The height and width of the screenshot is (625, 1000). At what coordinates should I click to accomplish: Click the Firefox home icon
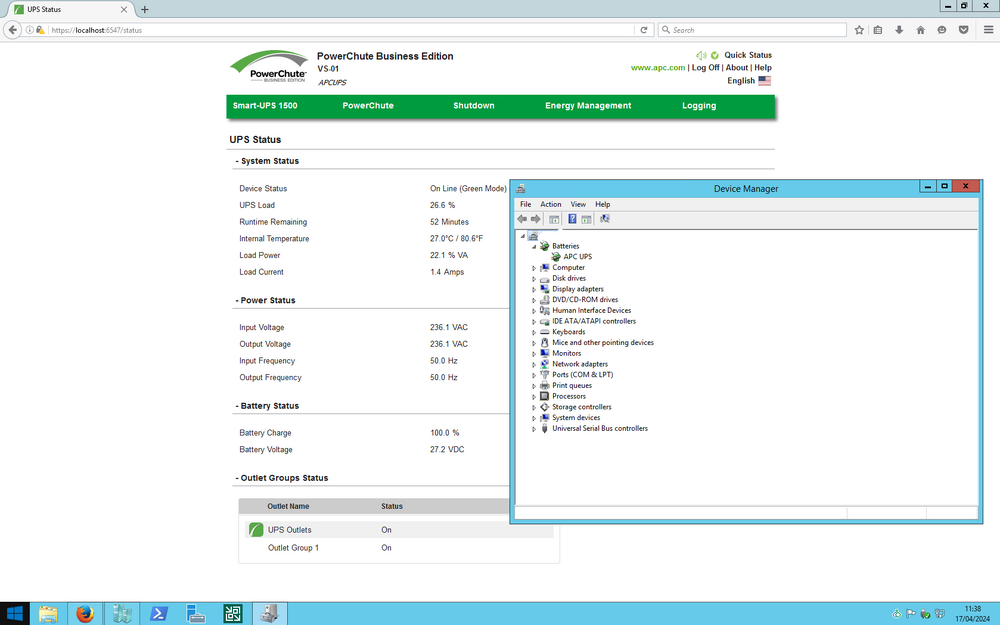pyautogui.click(x=920, y=30)
